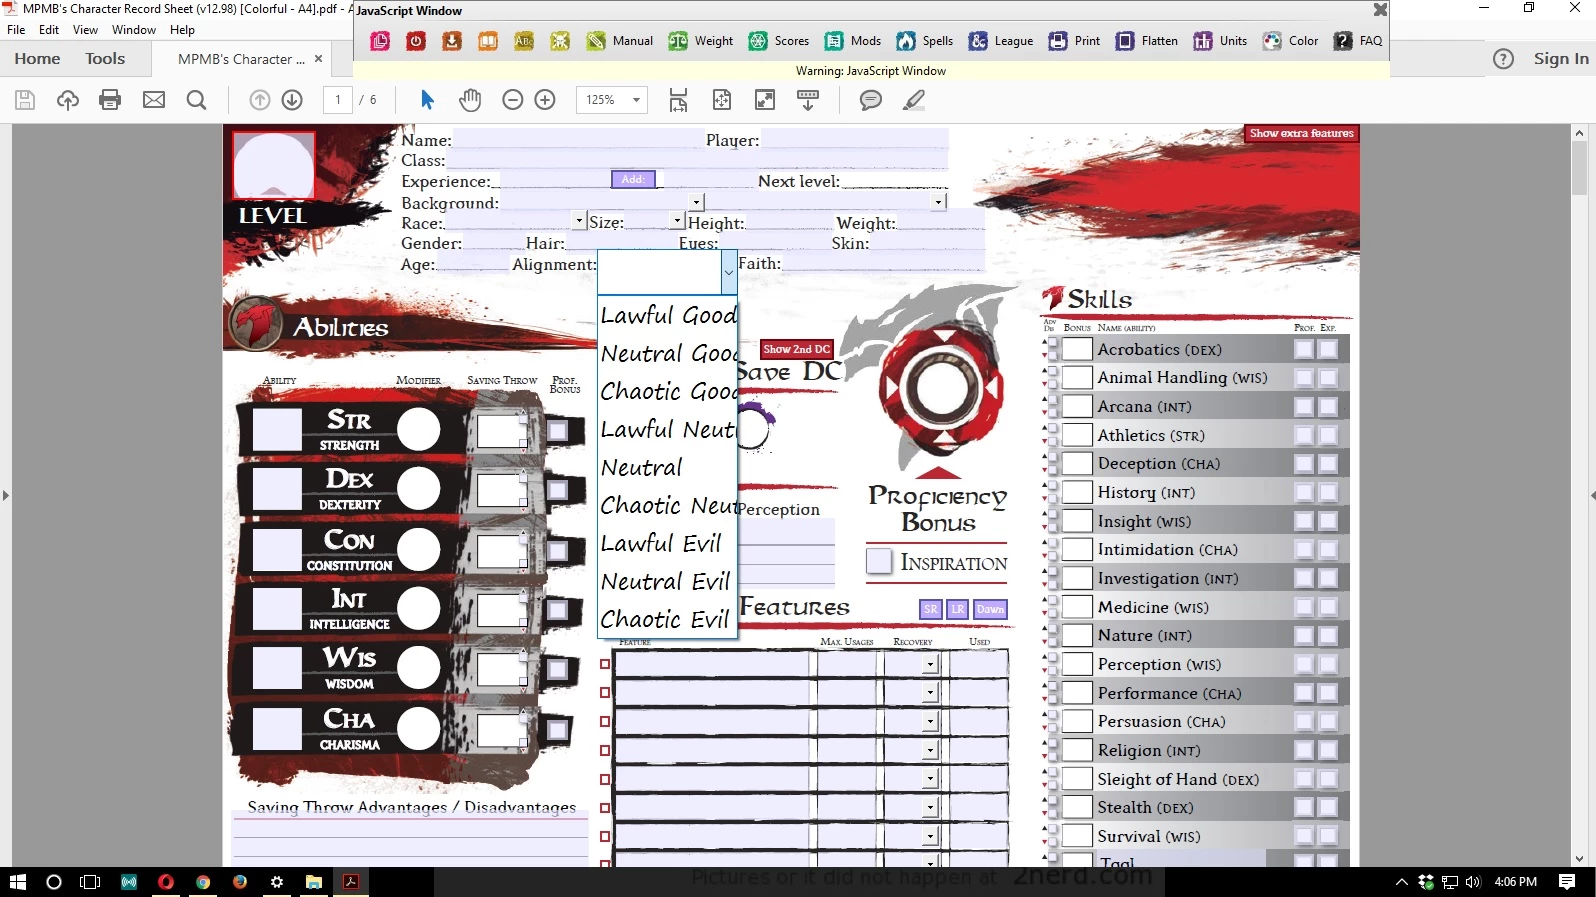1596x897 pixels.
Task: Click Sign In link
Action: (1560, 59)
